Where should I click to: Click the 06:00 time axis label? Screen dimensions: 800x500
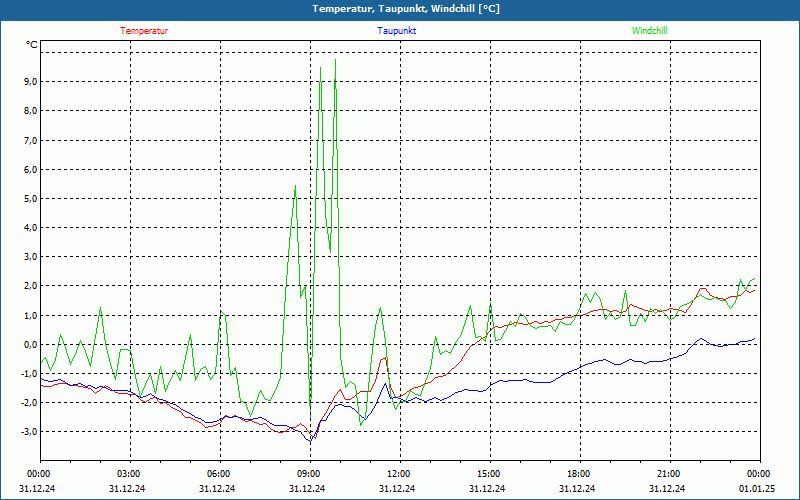tap(219, 474)
